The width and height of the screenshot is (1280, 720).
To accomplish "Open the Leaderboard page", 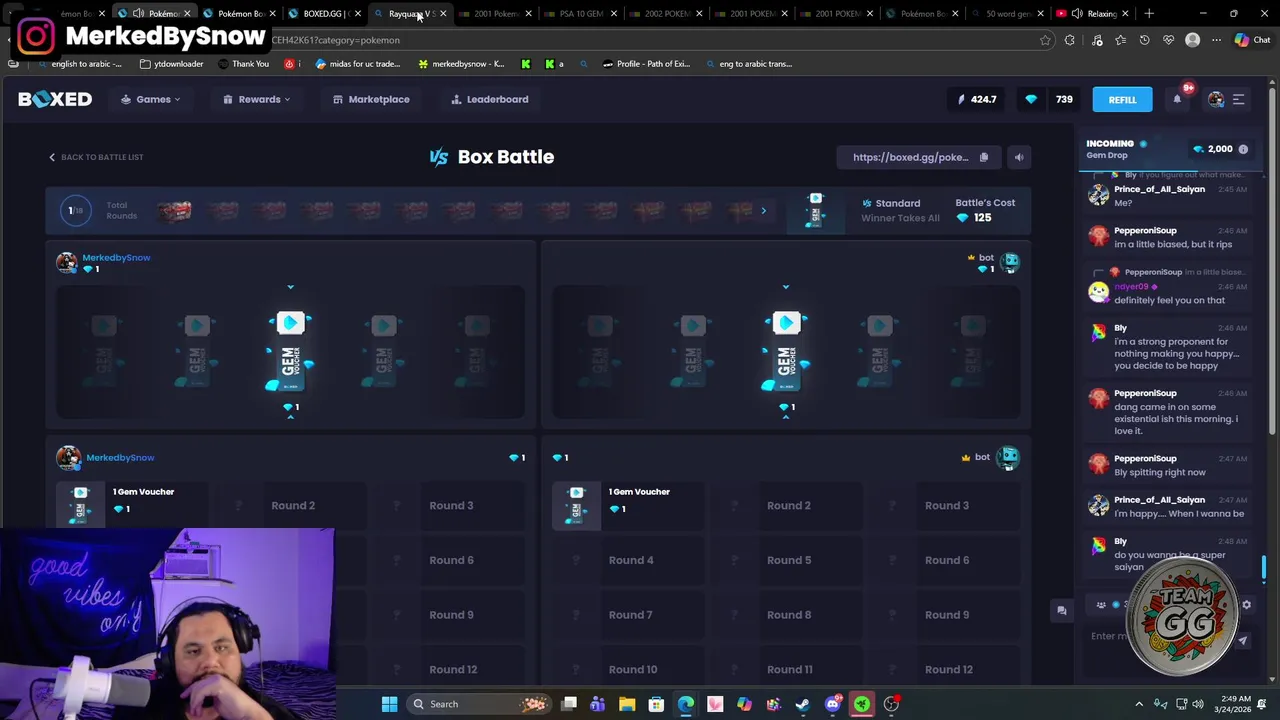I will pos(490,99).
